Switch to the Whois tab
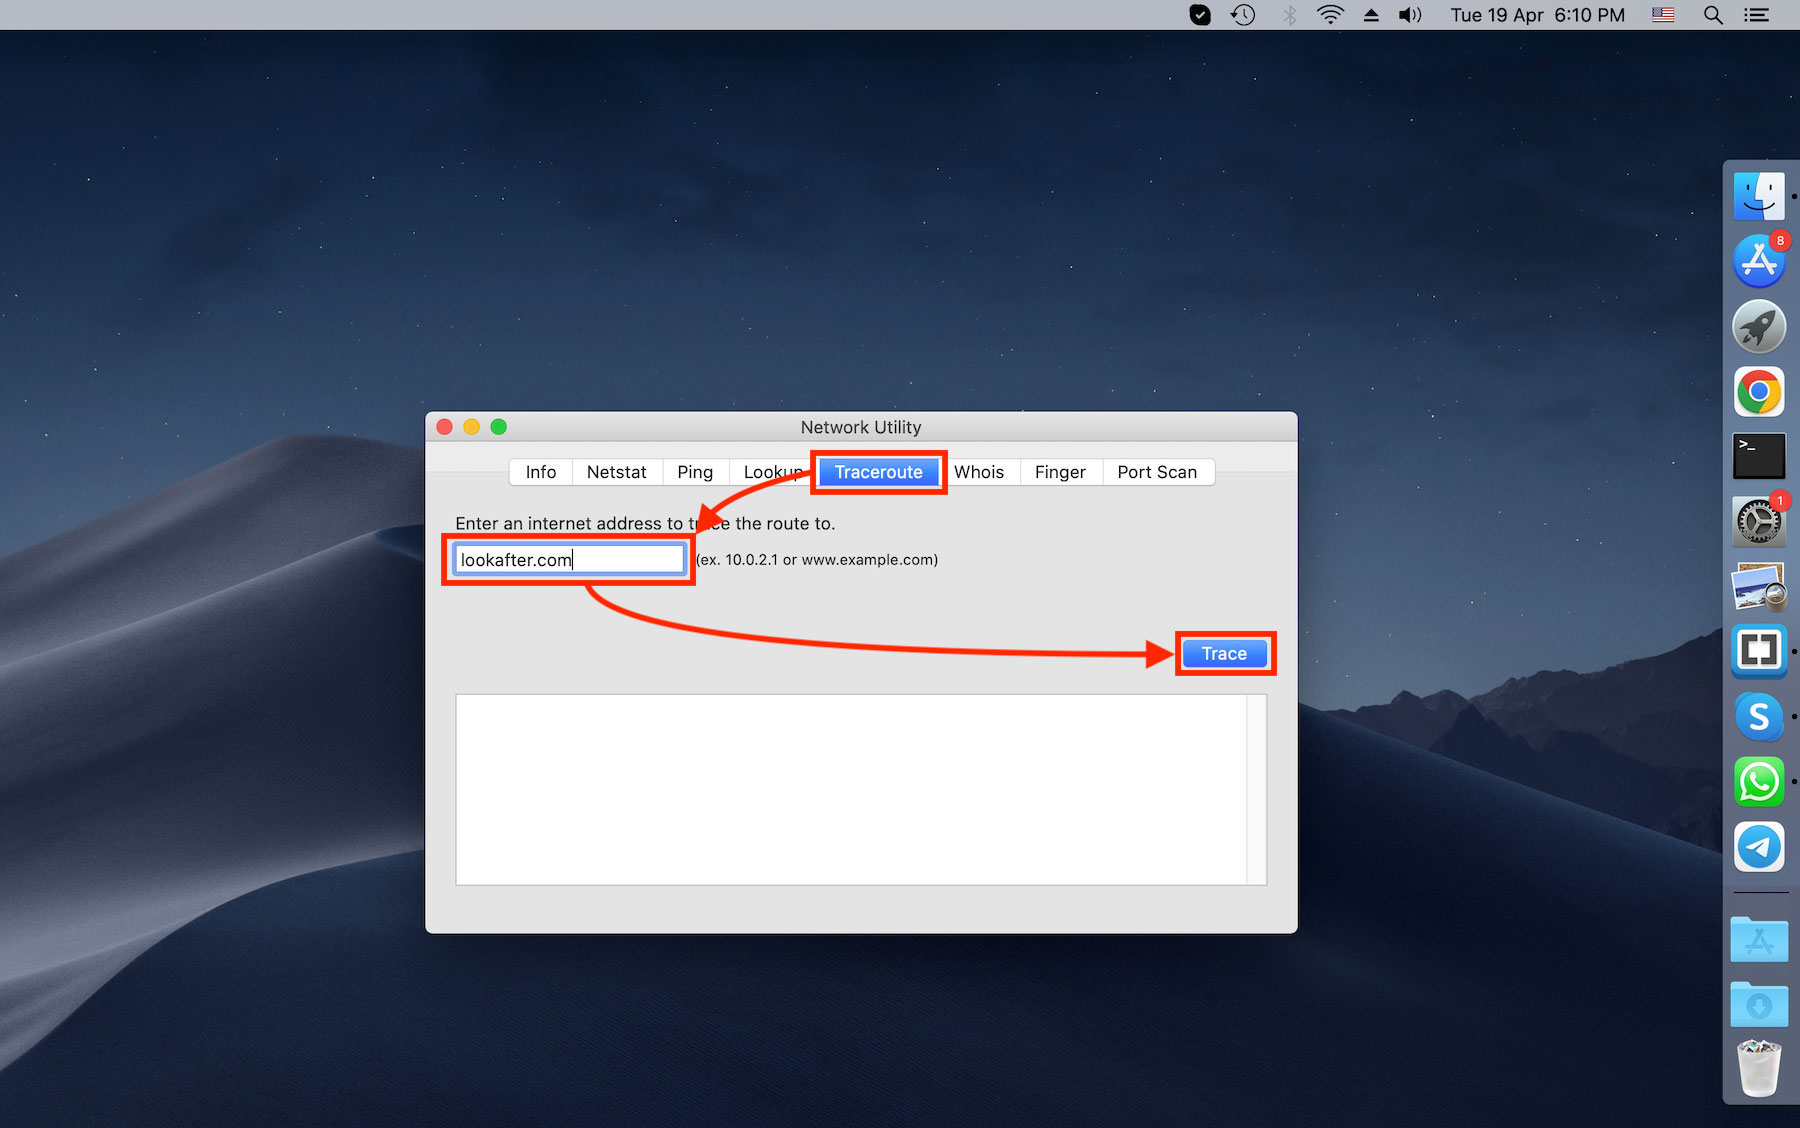The width and height of the screenshot is (1800, 1128). pos(978,472)
